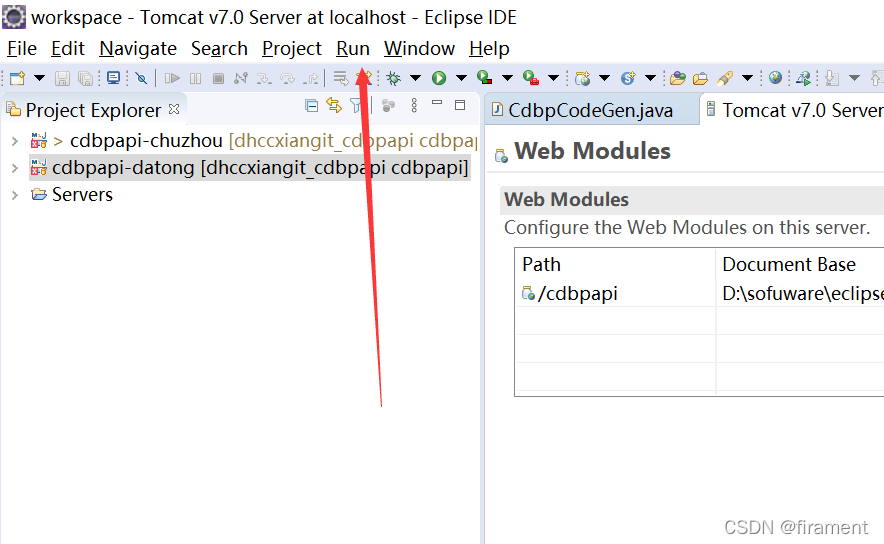This screenshot has width=884, height=544.
Task: Open the Help menu
Action: pos(489,48)
